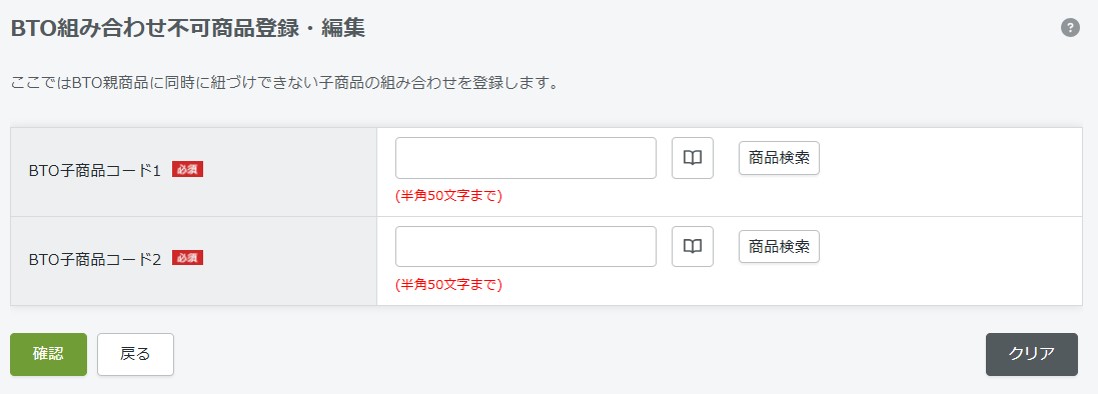Click book icon beside BTO子商品コード1 field
This screenshot has height=394, width=1098.
pyautogui.click(x=693, y=158)
